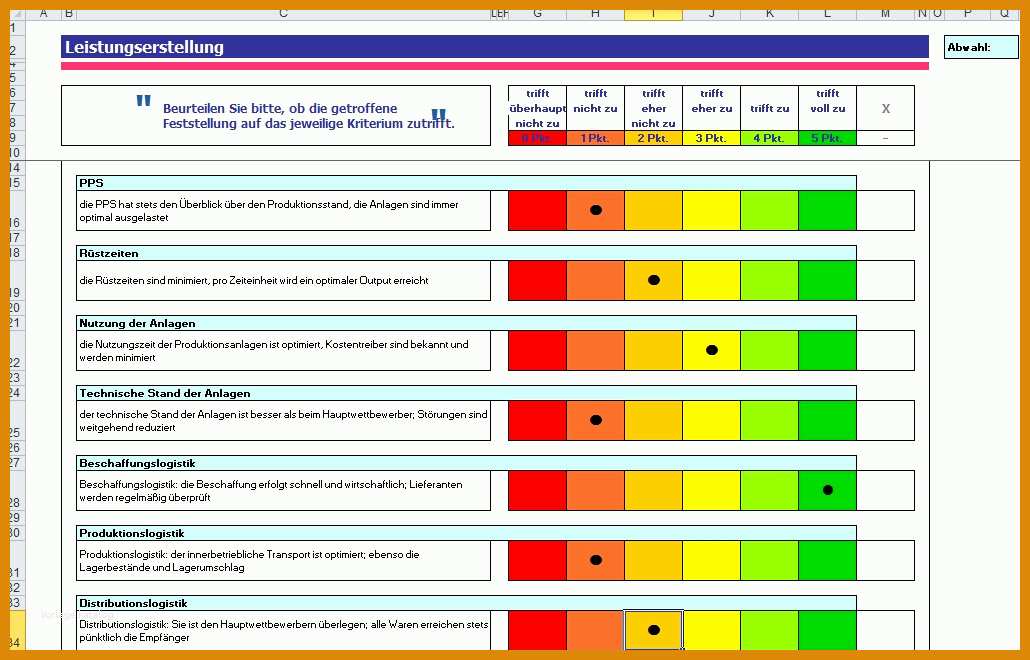This screenshot has height=660, width=1030.
Task: Click the X column cell for Produktionslogistik
Action: pyautogui.click(x=885, y=561)
